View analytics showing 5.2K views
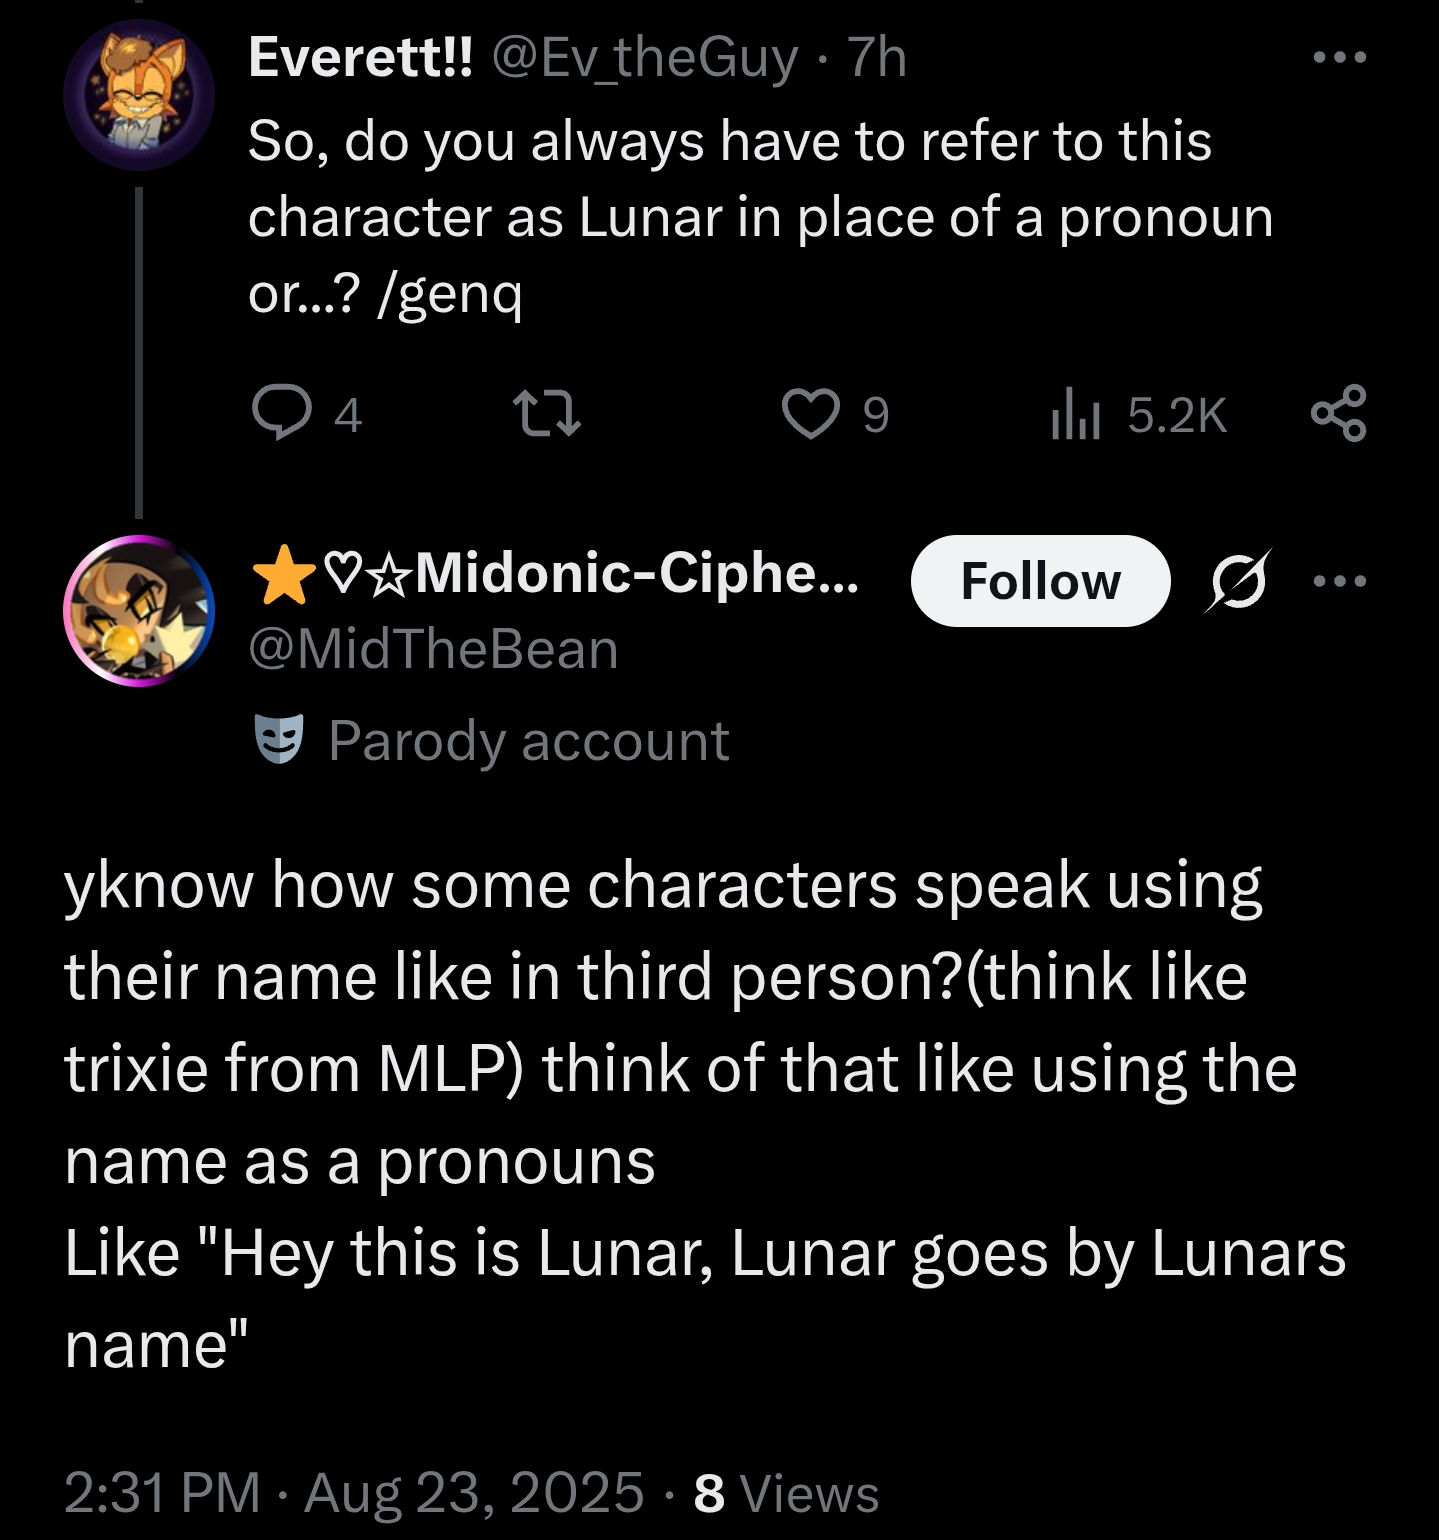This screenshot has width=1439, height=1540. [1138, 414]
